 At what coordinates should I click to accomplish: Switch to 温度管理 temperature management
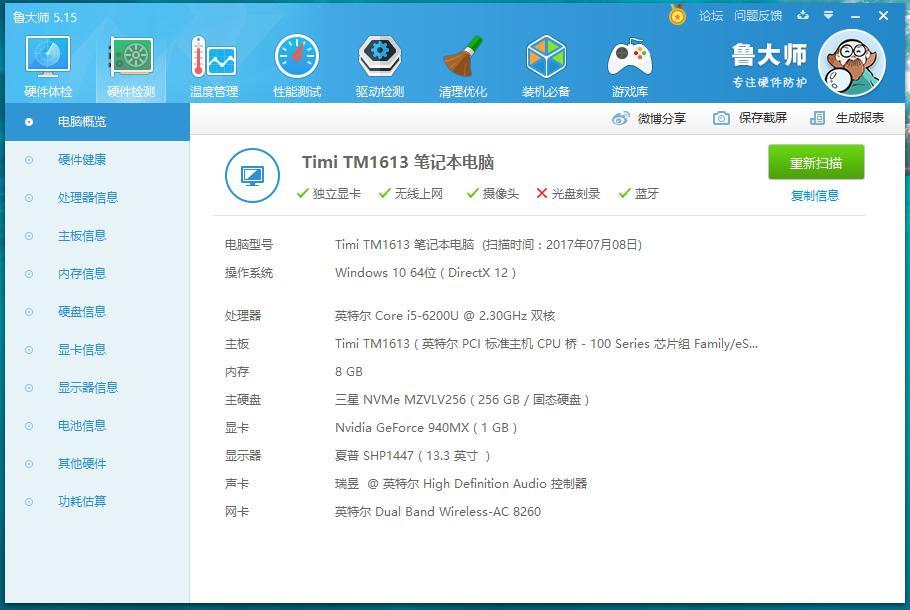[x=214, y=63]
